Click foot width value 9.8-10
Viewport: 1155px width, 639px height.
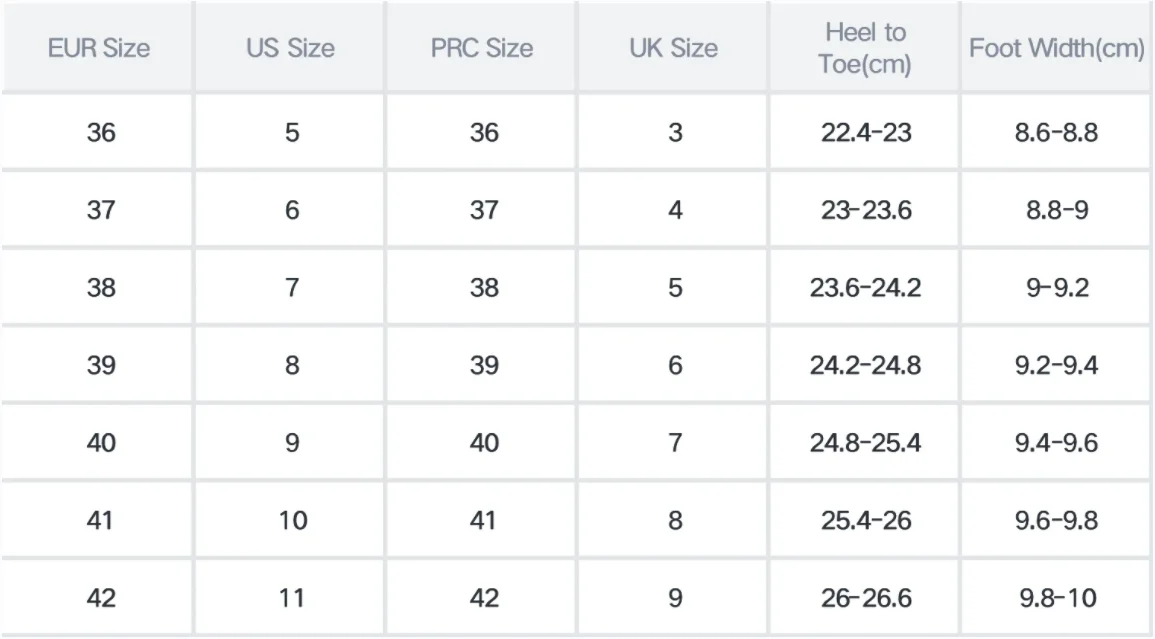coord(1057,598)
